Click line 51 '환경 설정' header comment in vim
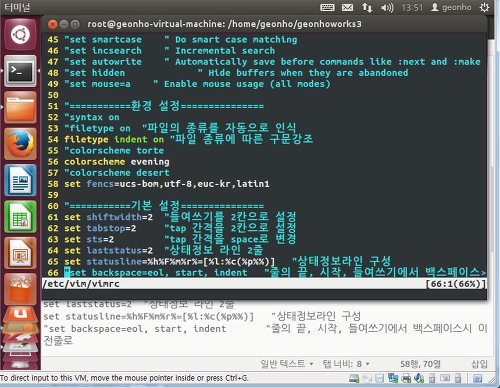Screen dimensions: 500x388 click(x=164, y=106)
